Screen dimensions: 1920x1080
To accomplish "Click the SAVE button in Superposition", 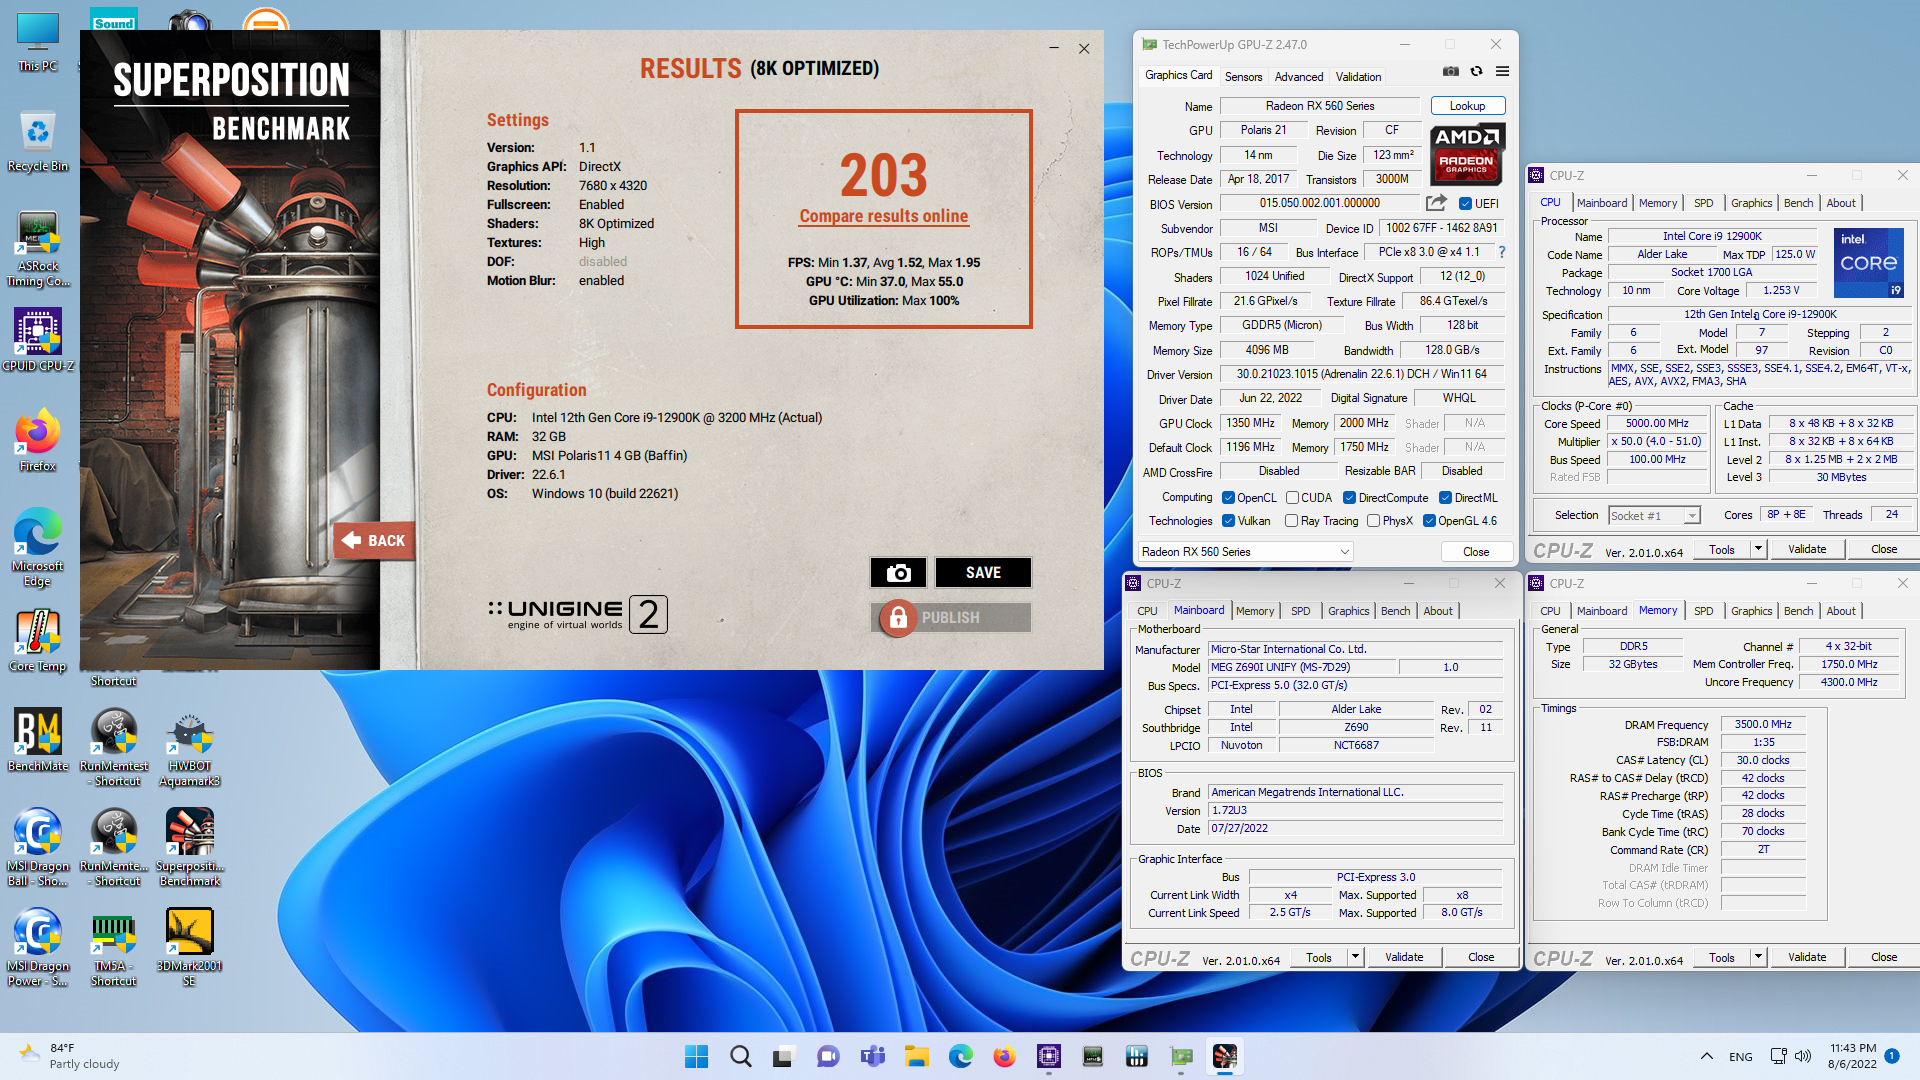I will (x=983, y=573).
